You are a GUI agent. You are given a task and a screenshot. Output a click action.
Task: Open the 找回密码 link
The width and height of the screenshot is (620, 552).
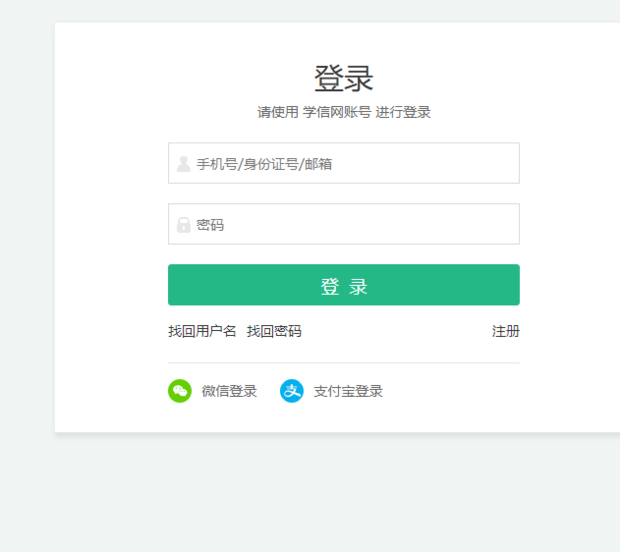tap(274, 331)
